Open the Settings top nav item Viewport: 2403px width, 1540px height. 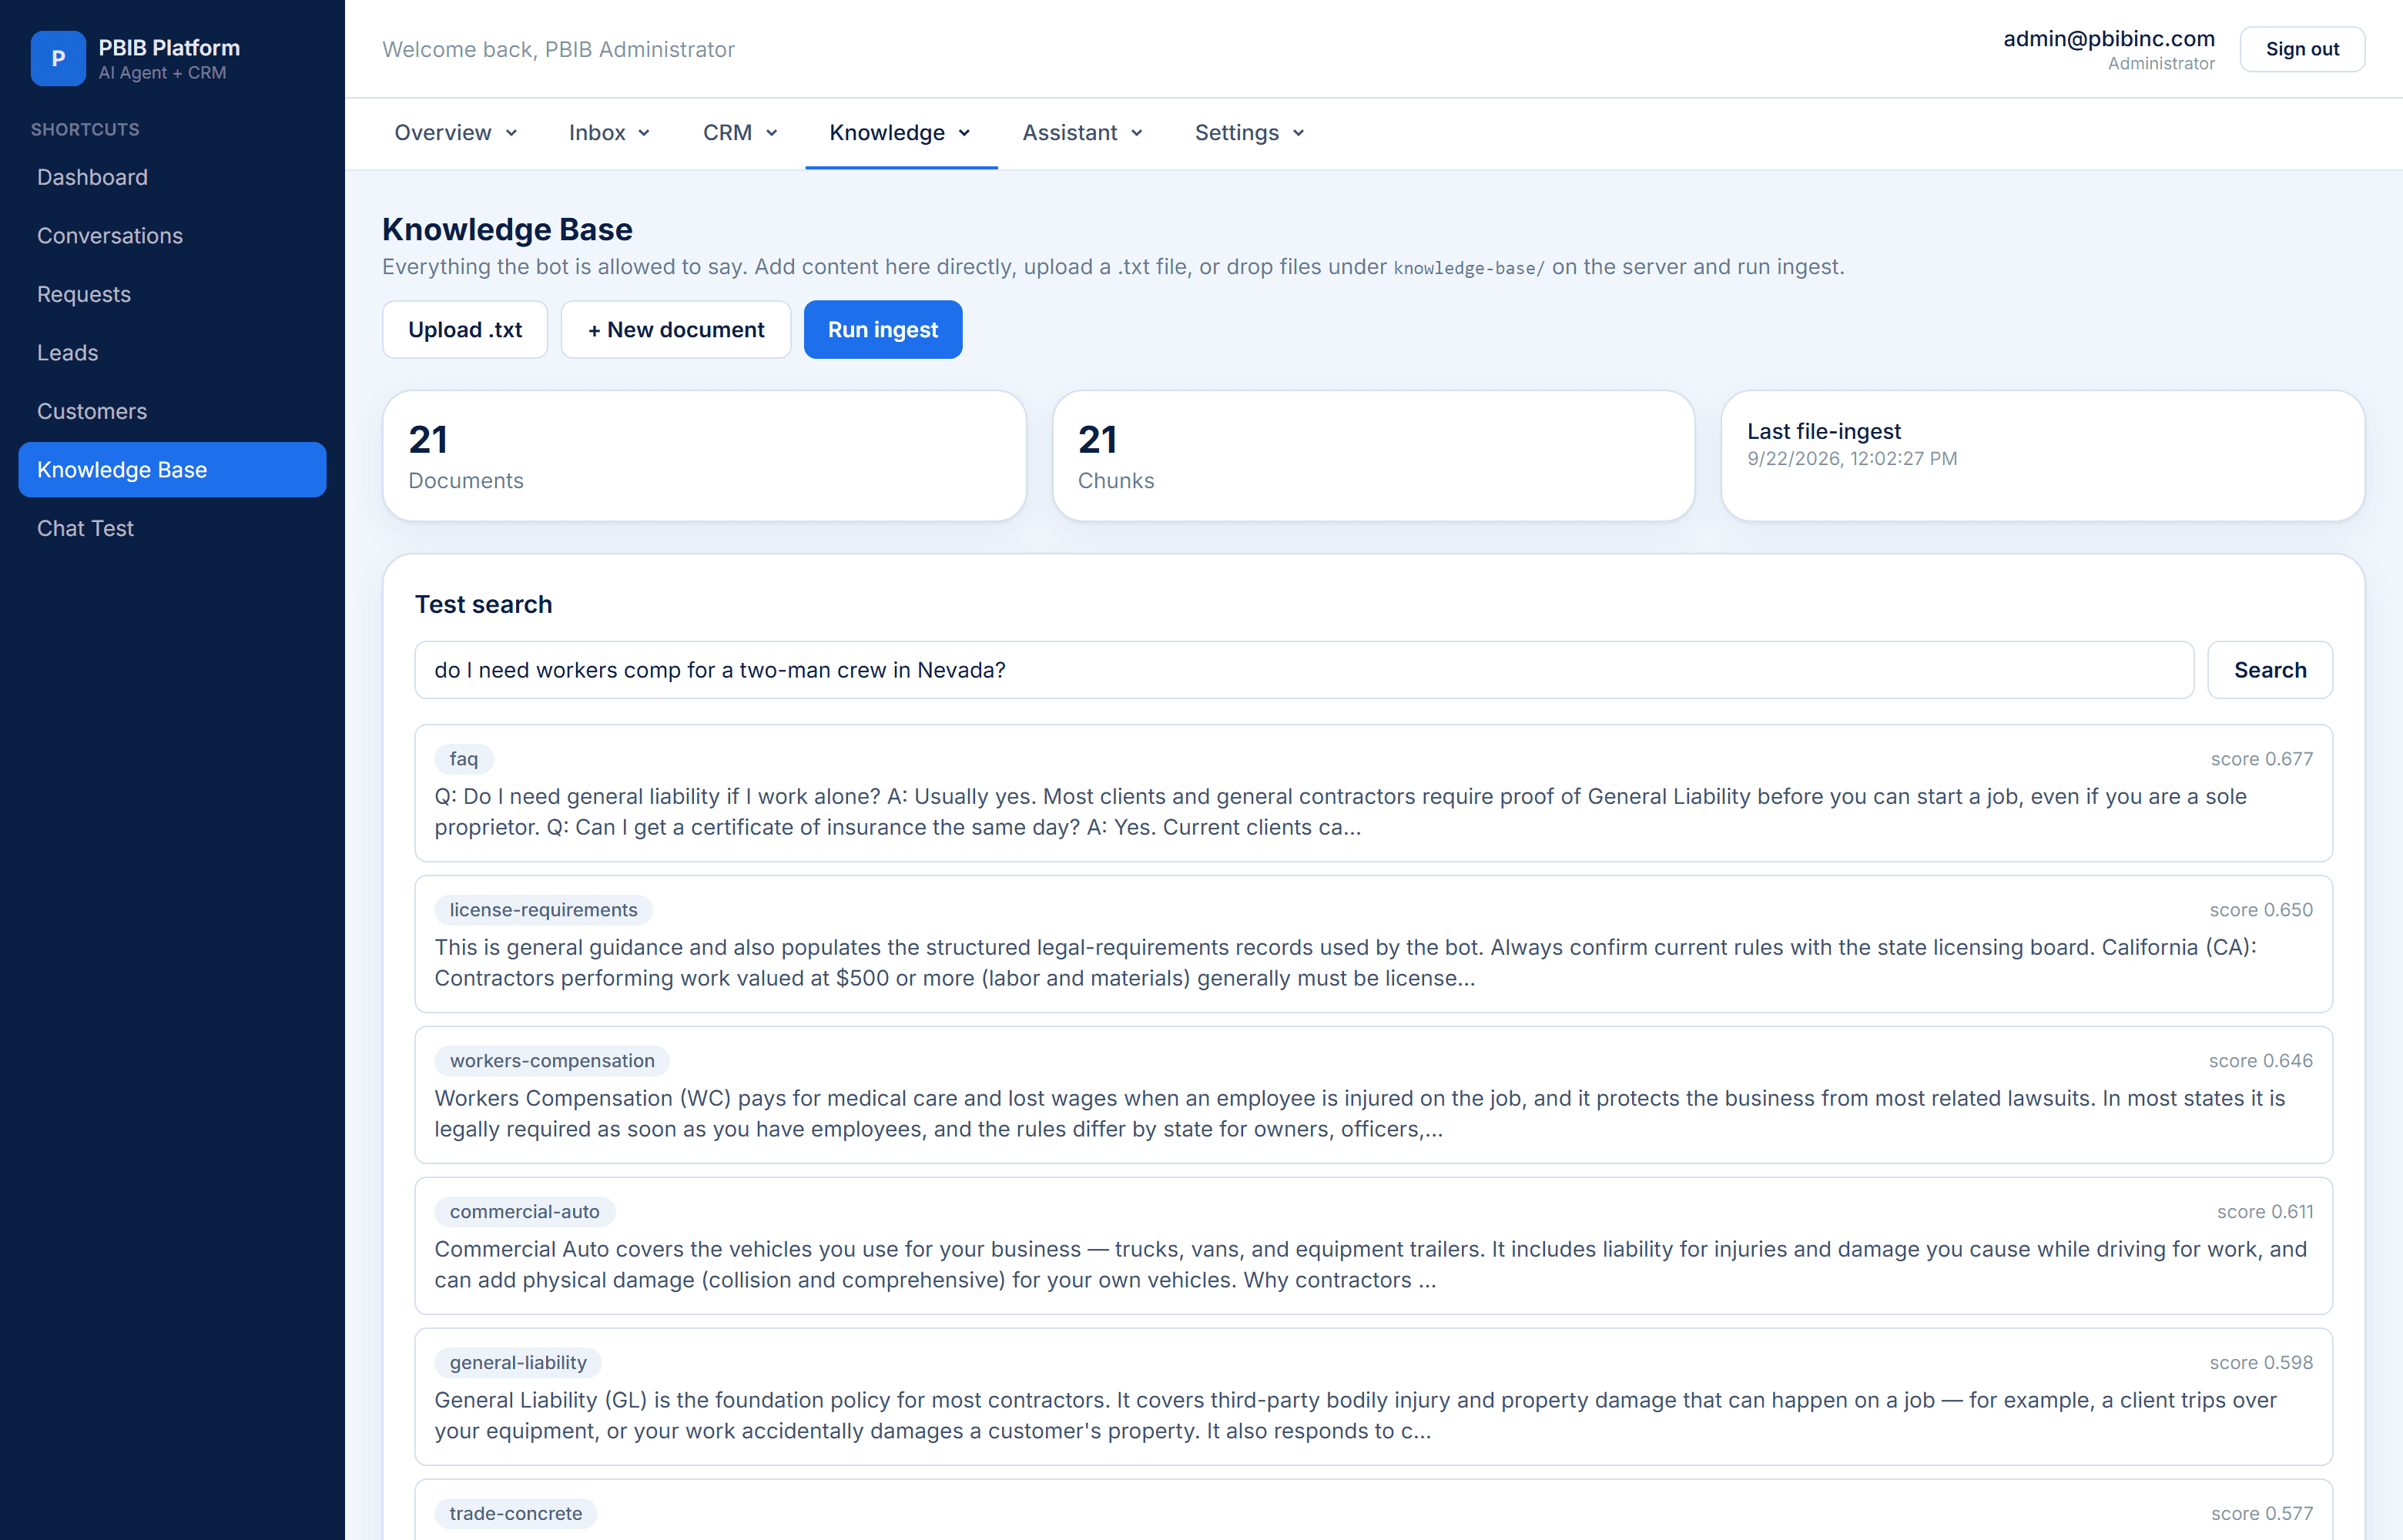click(1249, 133)
